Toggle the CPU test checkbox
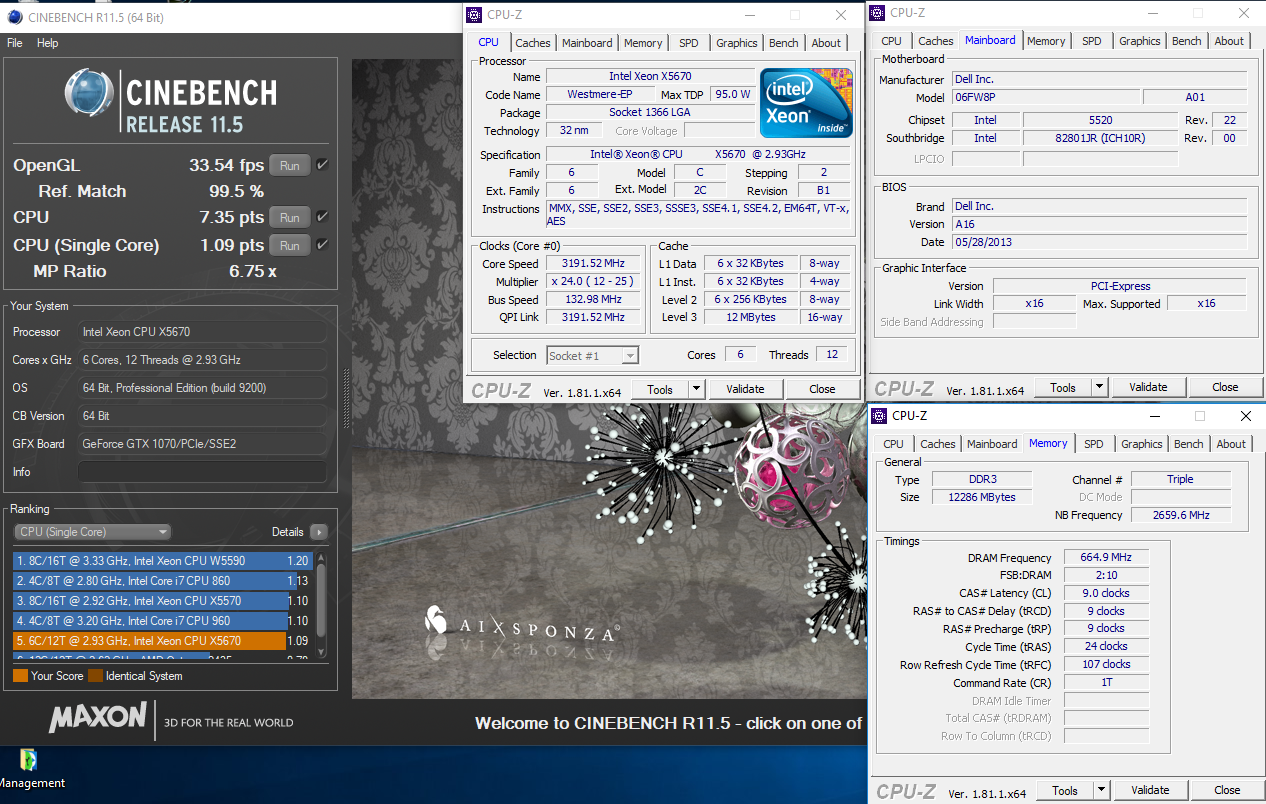Screen dimensions: 1266x804 pyautogui.click(x=322, y=217)
